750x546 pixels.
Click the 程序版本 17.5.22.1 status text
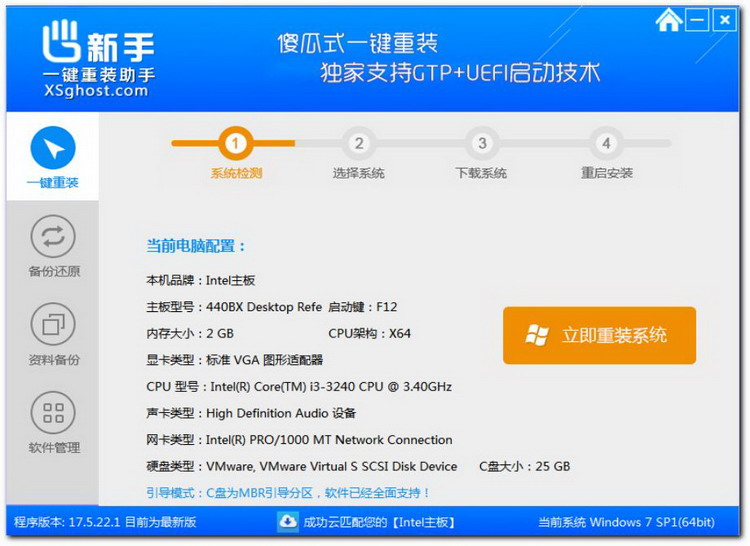[105, 522]
